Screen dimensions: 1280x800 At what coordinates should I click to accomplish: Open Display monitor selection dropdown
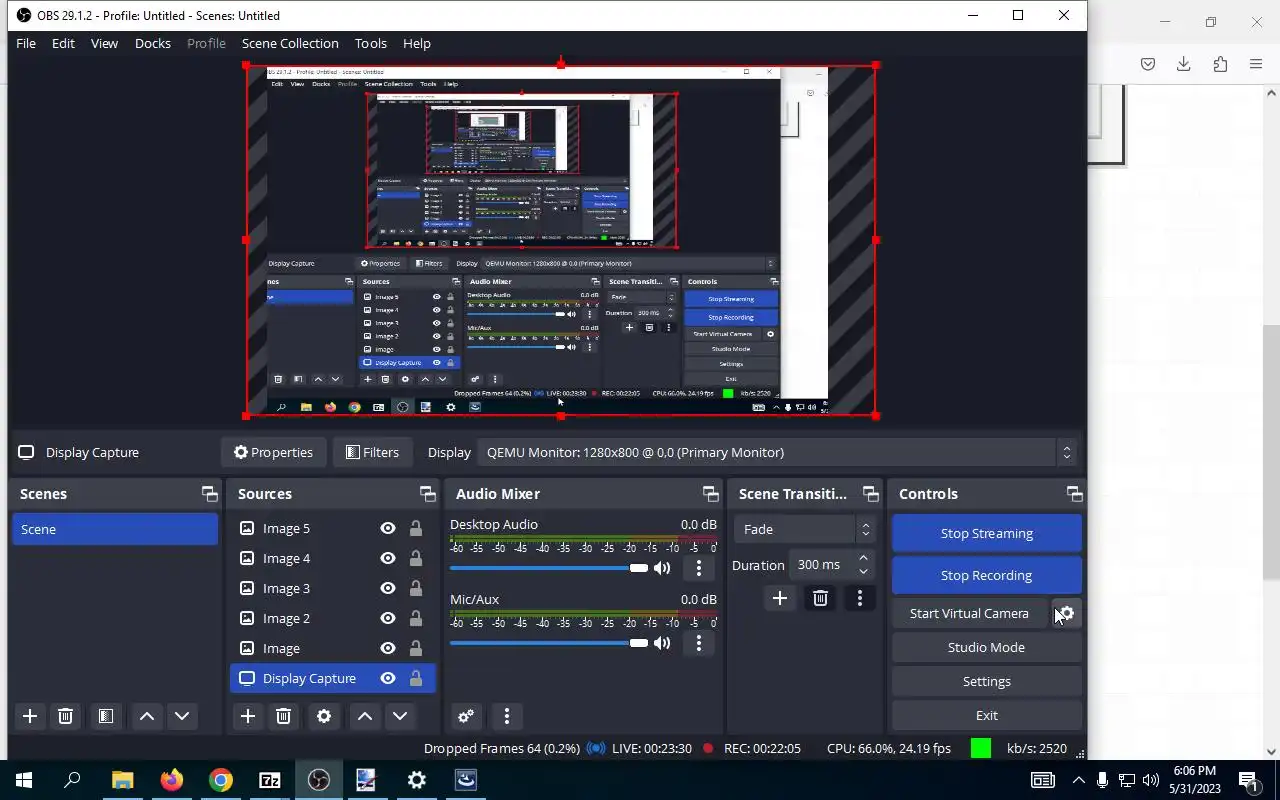(778, 452)
